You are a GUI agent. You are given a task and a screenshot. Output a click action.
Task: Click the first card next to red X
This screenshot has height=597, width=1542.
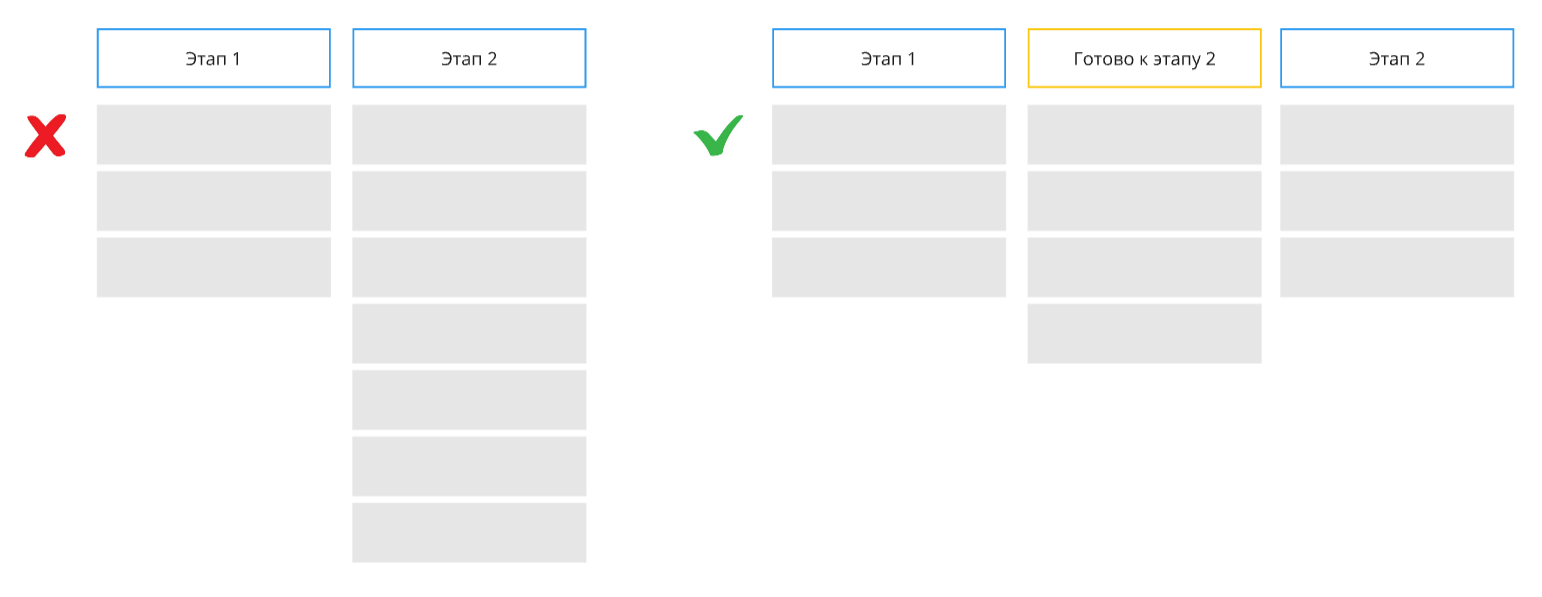click(213, 134)
